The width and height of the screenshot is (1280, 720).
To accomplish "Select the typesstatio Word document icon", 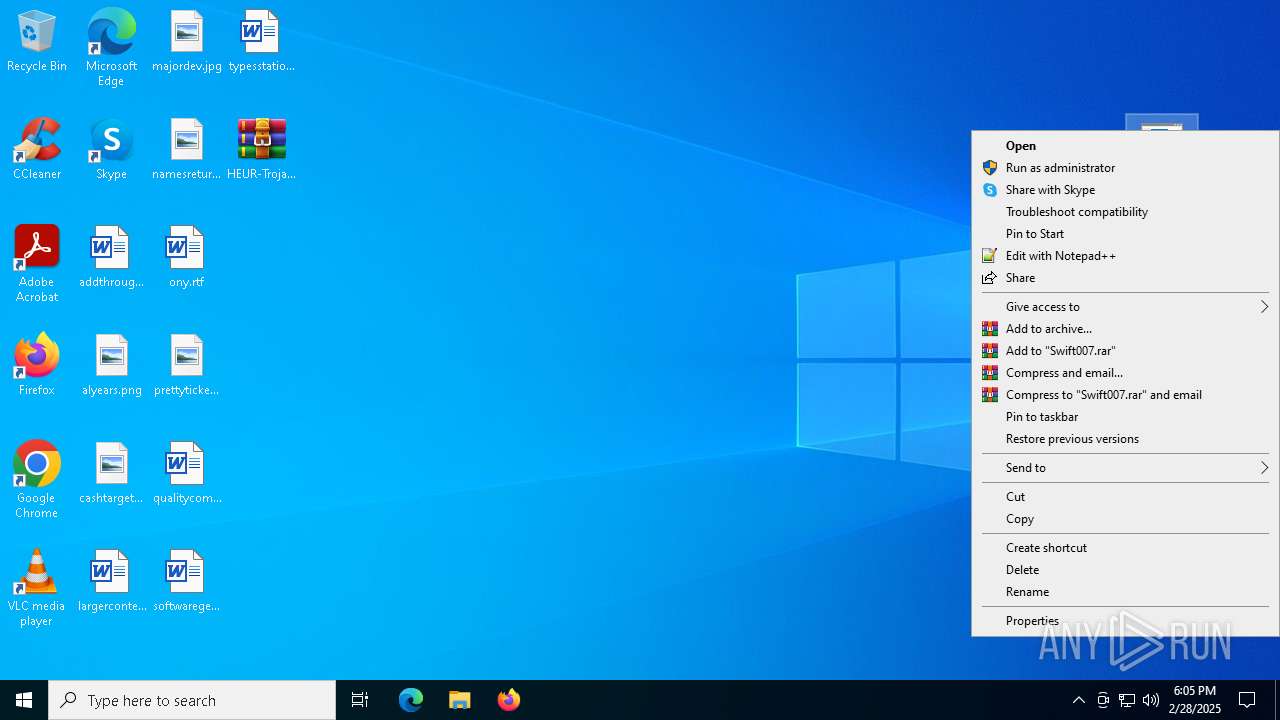I will (x=261, y=42).
